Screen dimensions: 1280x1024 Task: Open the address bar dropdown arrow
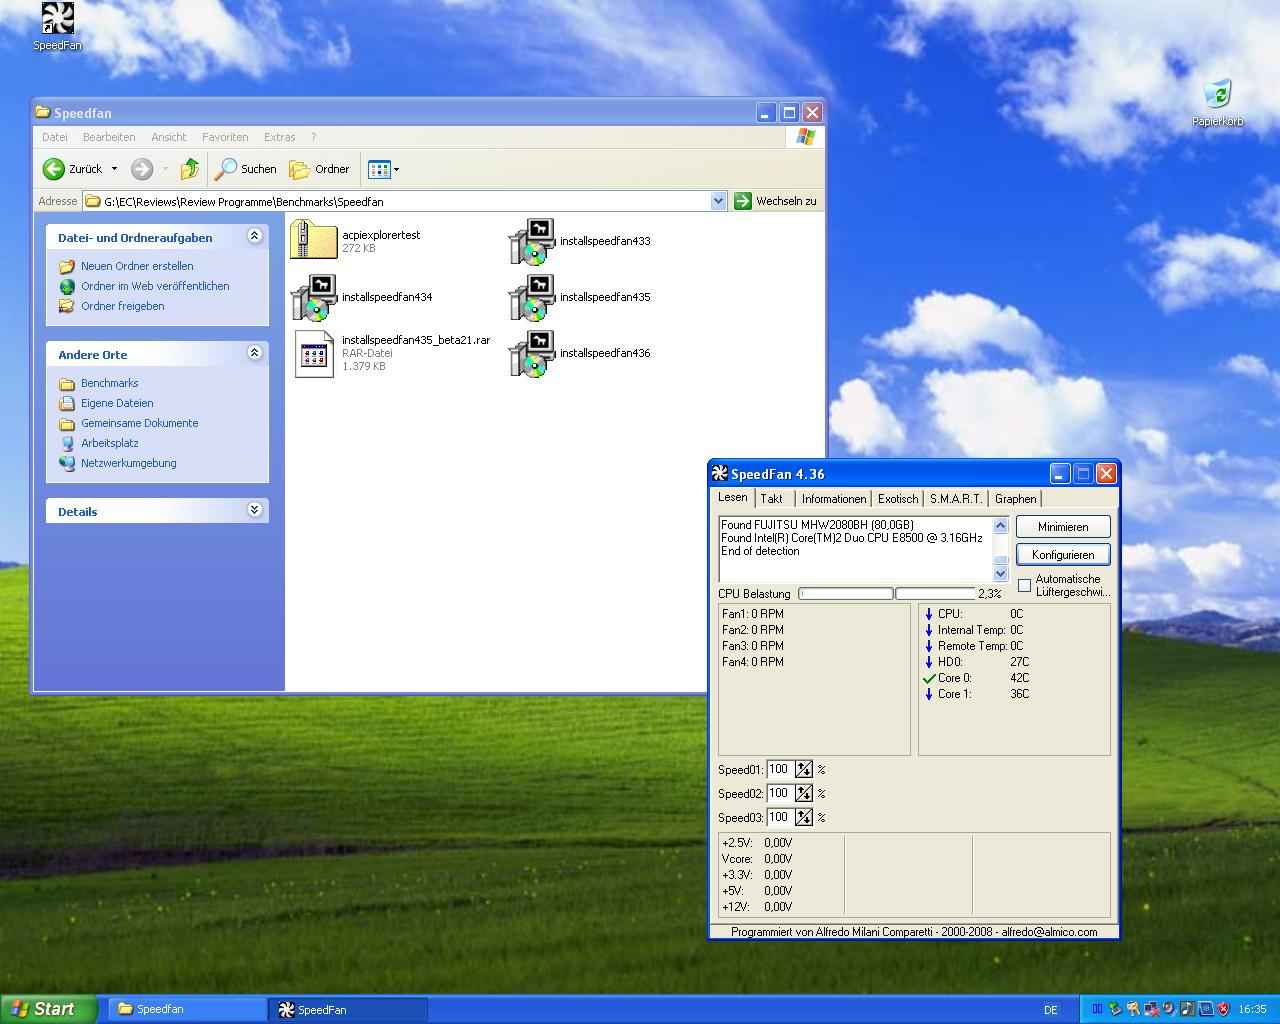(718, 201)
